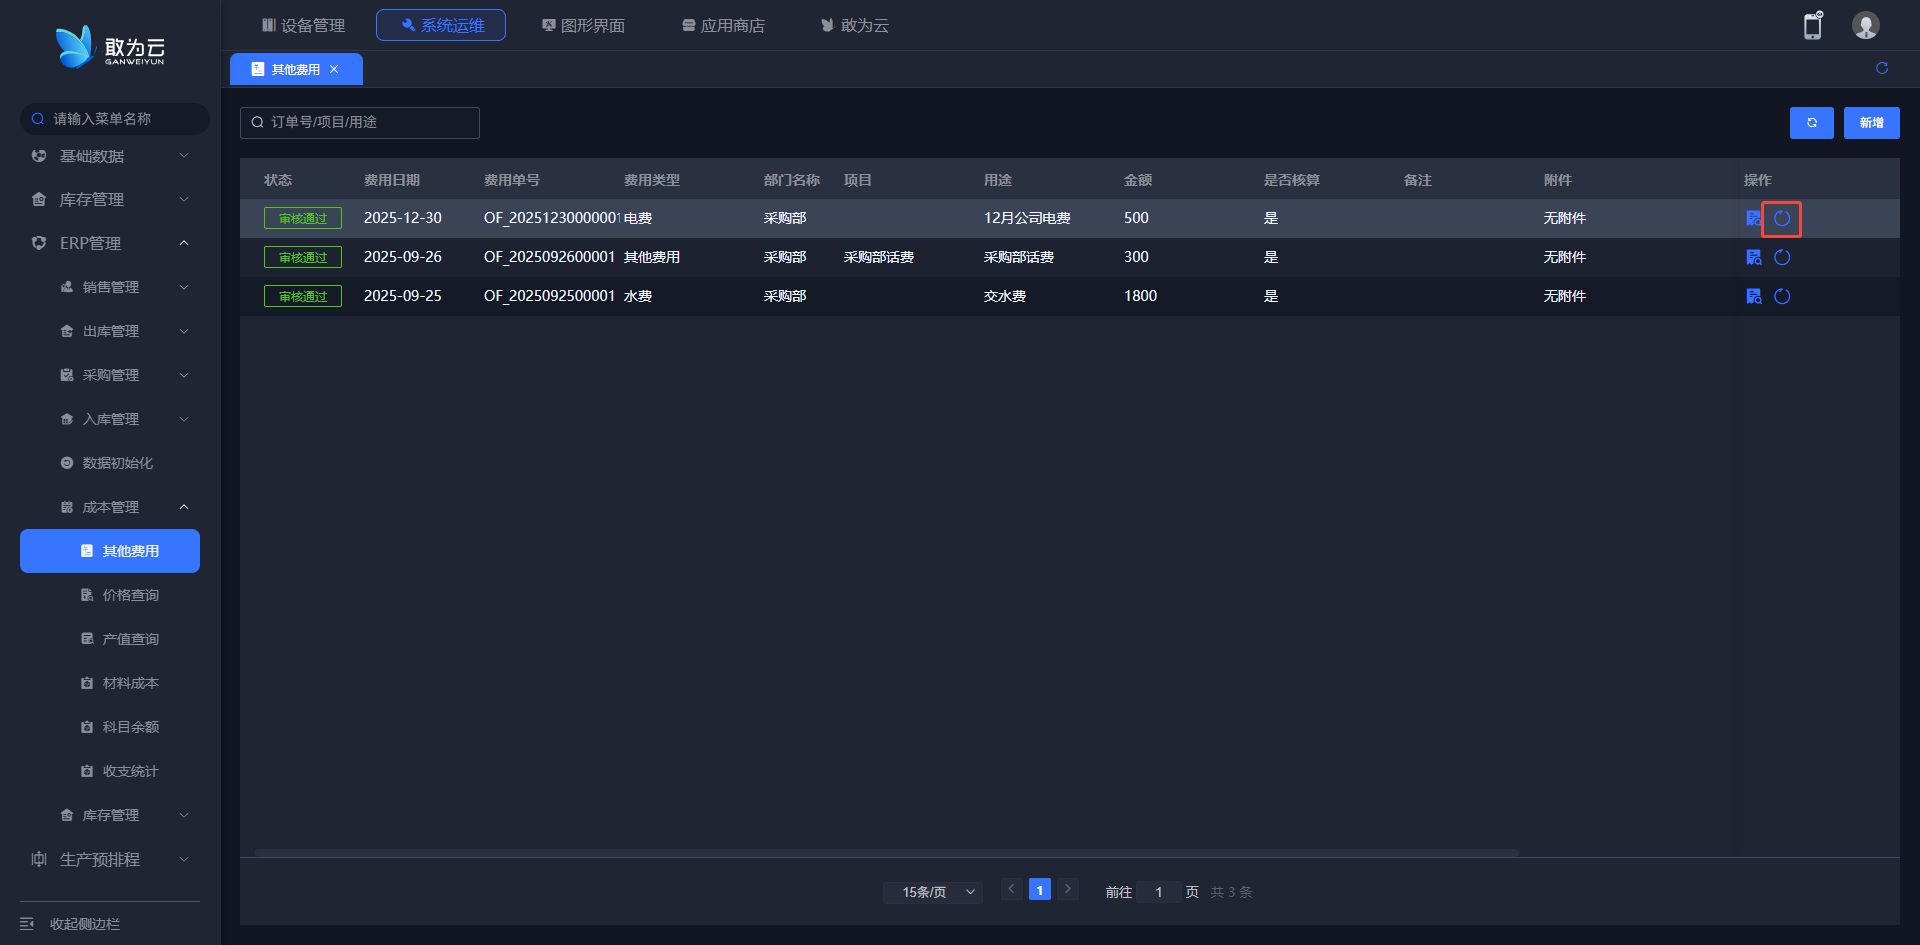Collapse the sidebar with 收起侧边栏
Viewport: 1920px width, 945px height.
(x=85, y=924)
